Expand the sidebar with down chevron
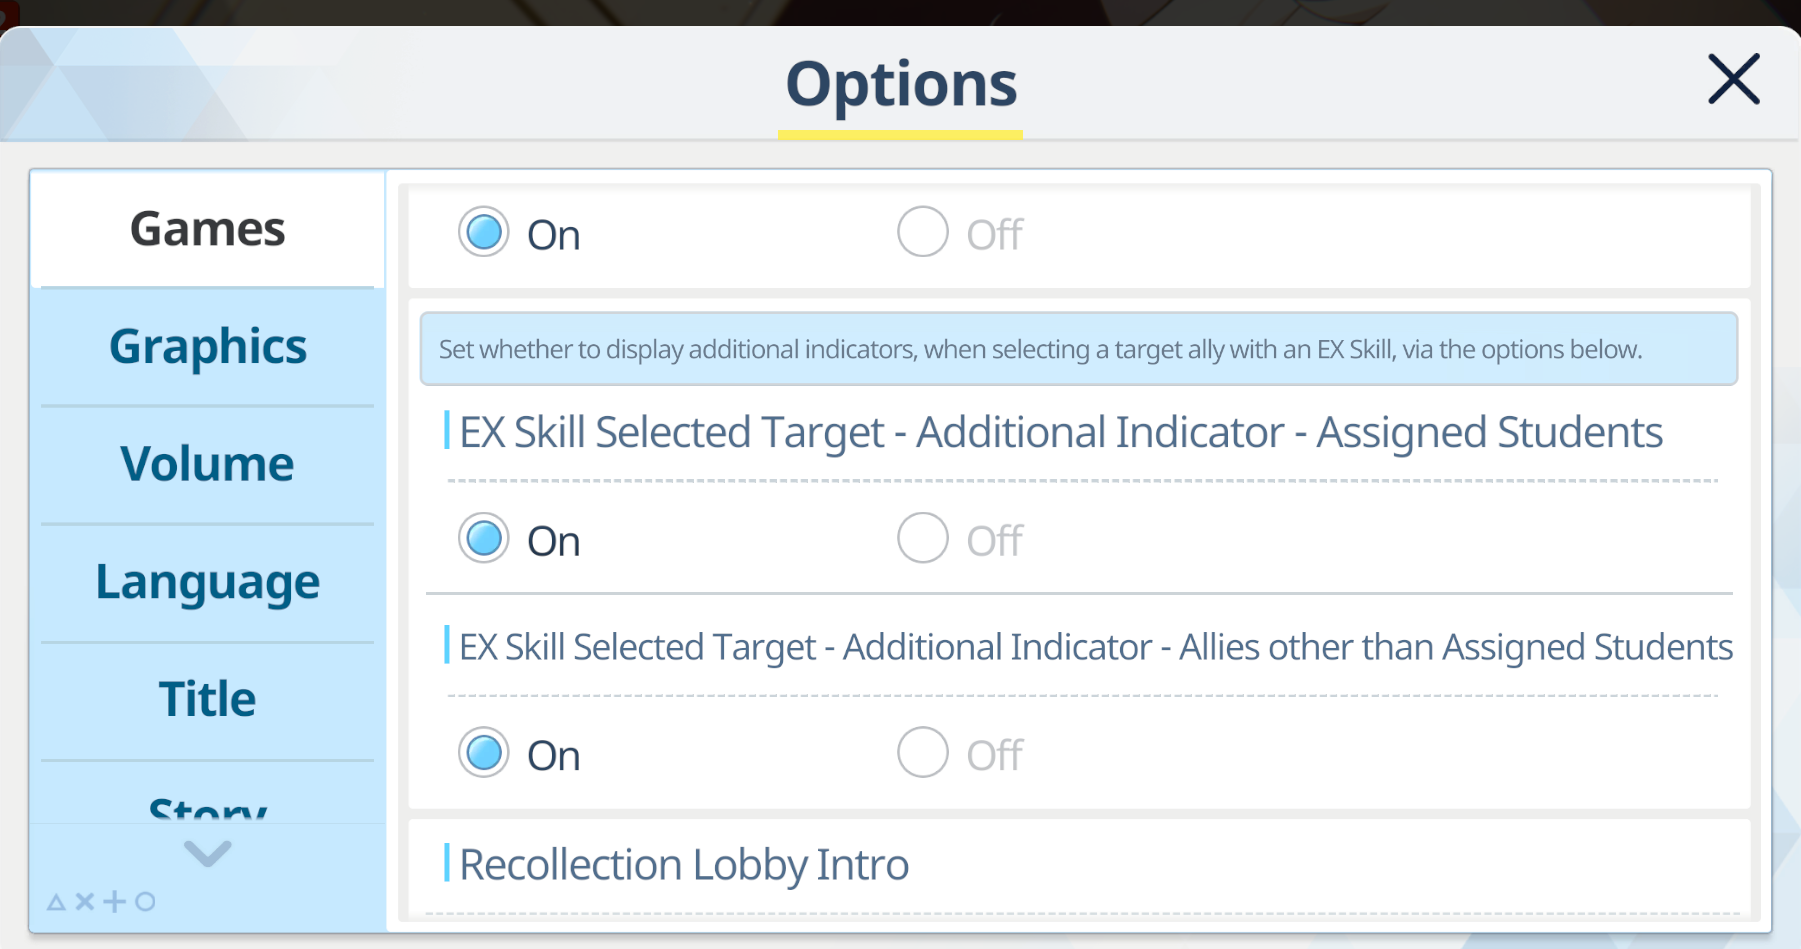The height and width of the screenshot is (949, 1801). pyautogui.click(x=208, y=853)
